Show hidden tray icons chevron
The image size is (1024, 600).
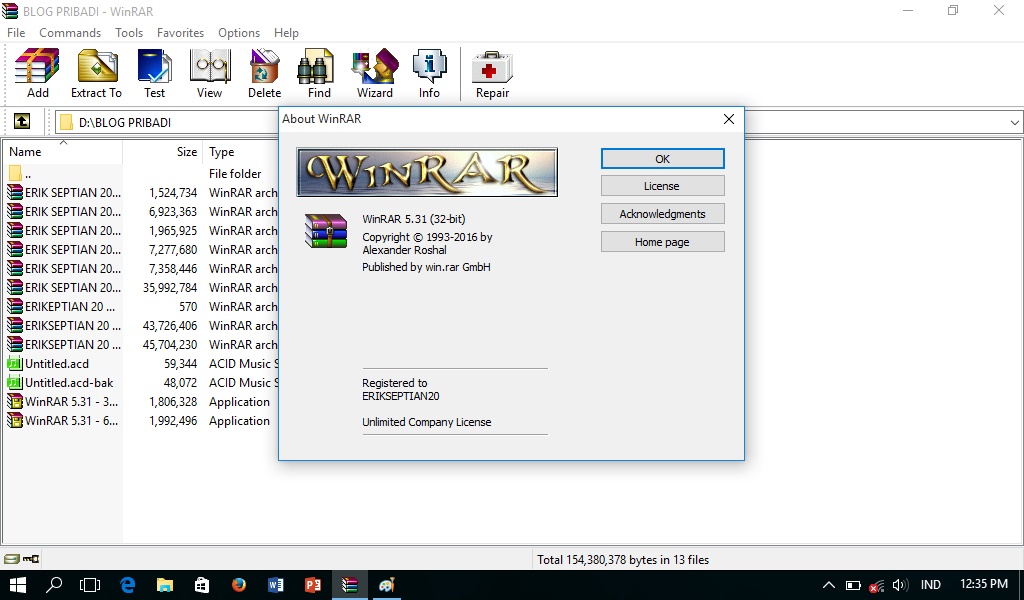click(x=828, y=585)
